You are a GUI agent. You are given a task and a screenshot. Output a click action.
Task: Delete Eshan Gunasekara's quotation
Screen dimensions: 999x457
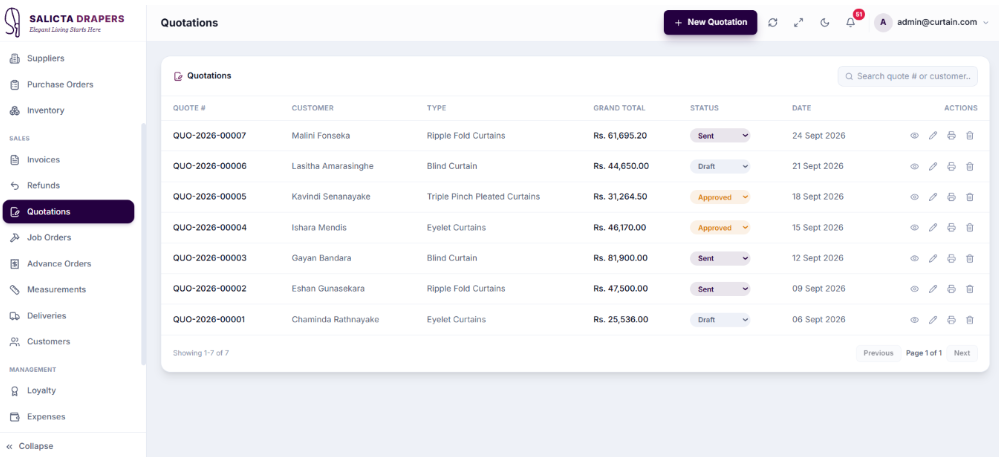coord(970,289)
